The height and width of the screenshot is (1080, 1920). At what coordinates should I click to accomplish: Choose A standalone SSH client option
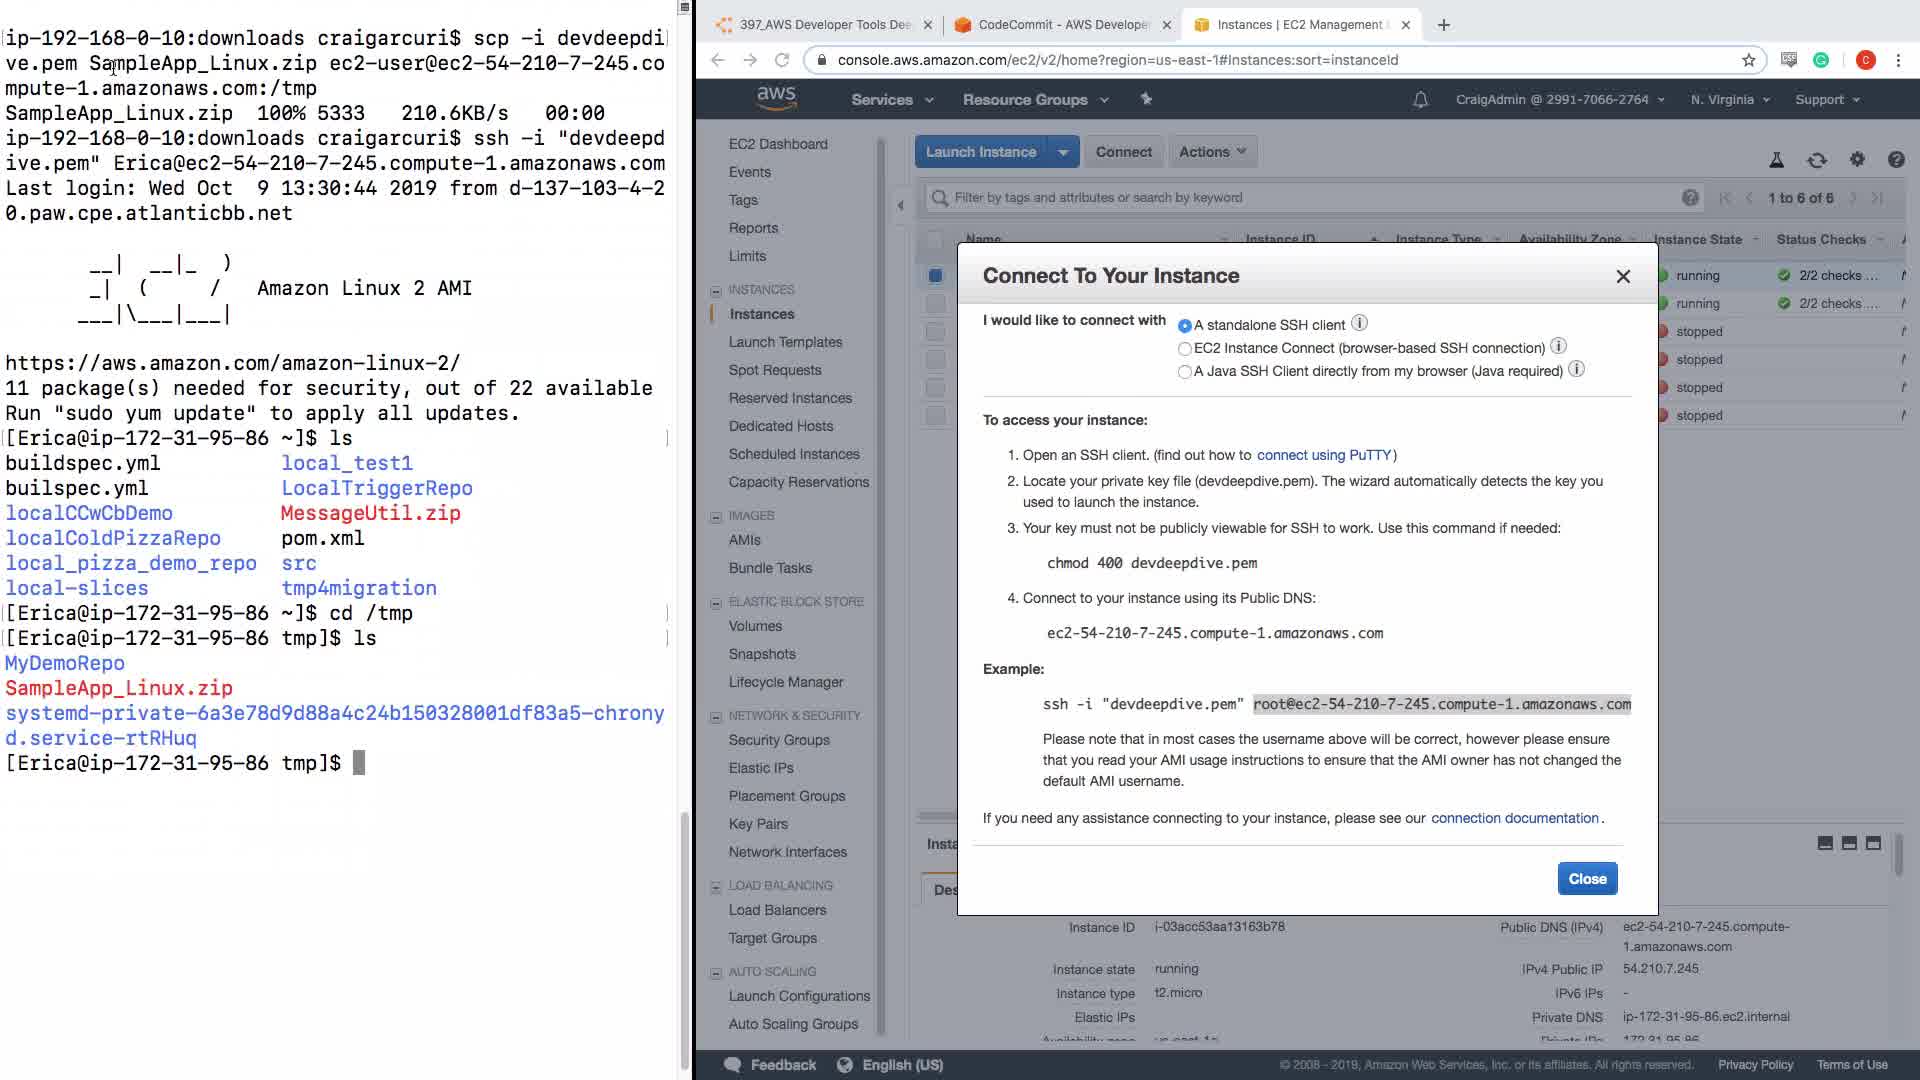point(1185,326)
